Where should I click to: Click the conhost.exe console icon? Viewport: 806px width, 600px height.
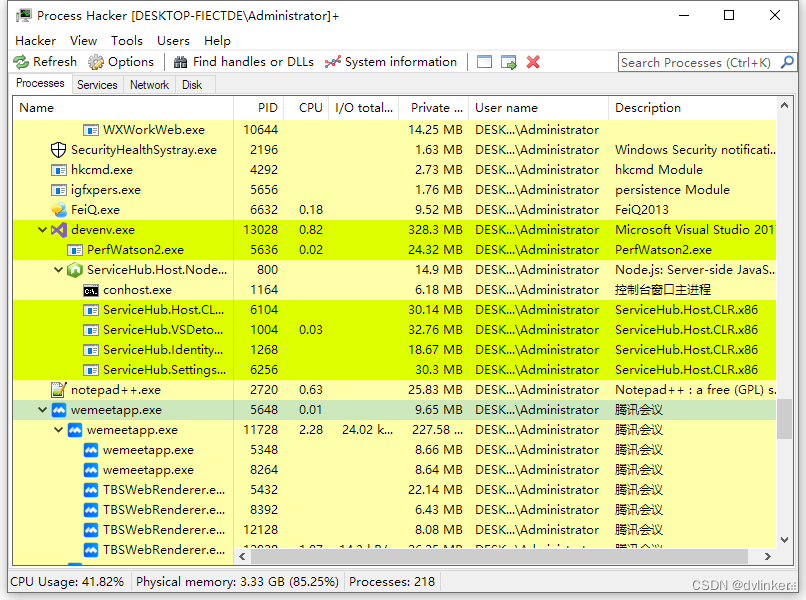click(x=90, y=290)
